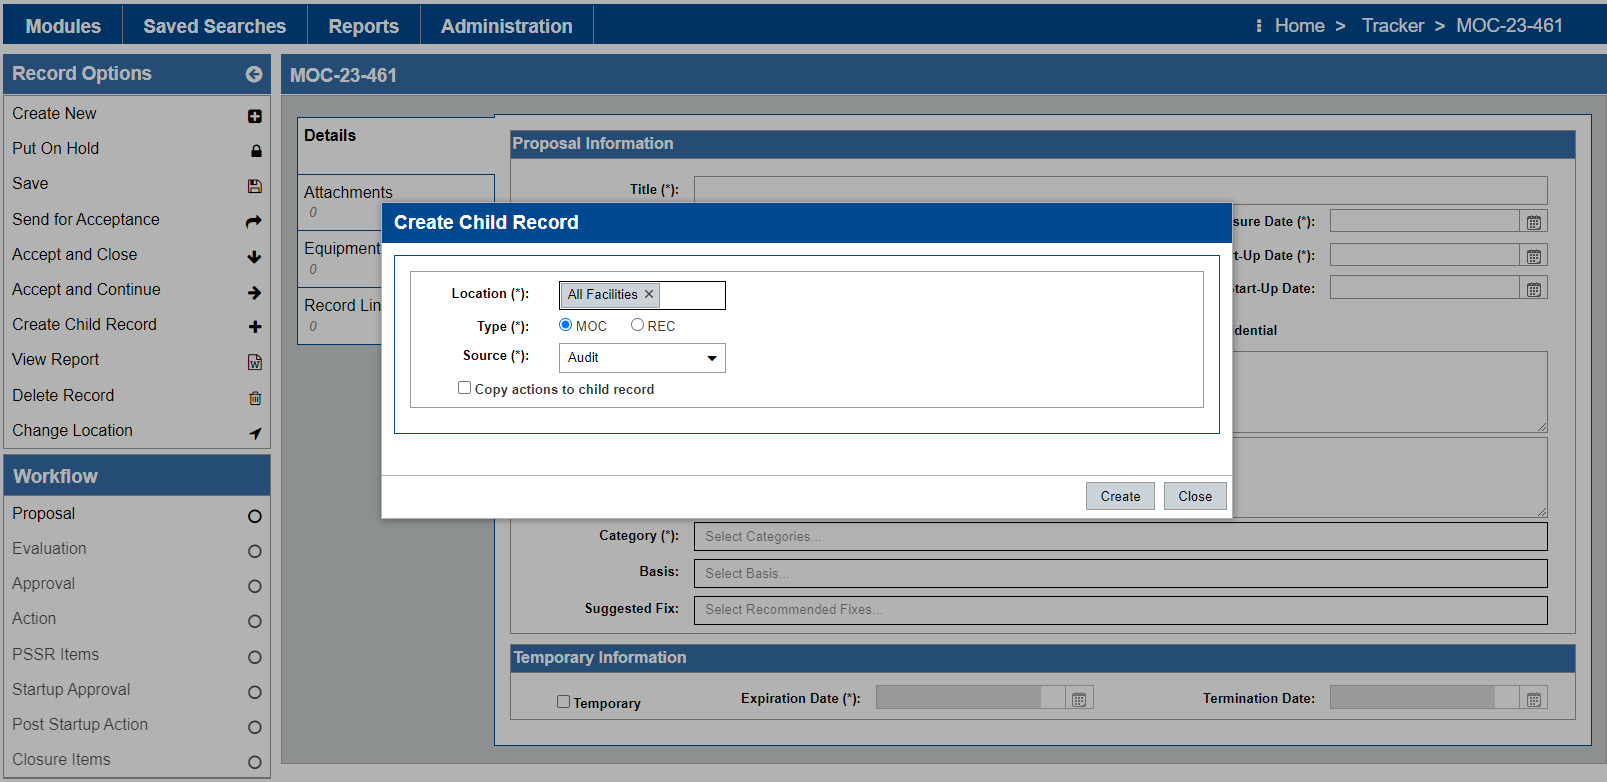The image size is (1607, 782).
Task: Click the Send for Acceptance arrow icon
Action: coord(254,221)
